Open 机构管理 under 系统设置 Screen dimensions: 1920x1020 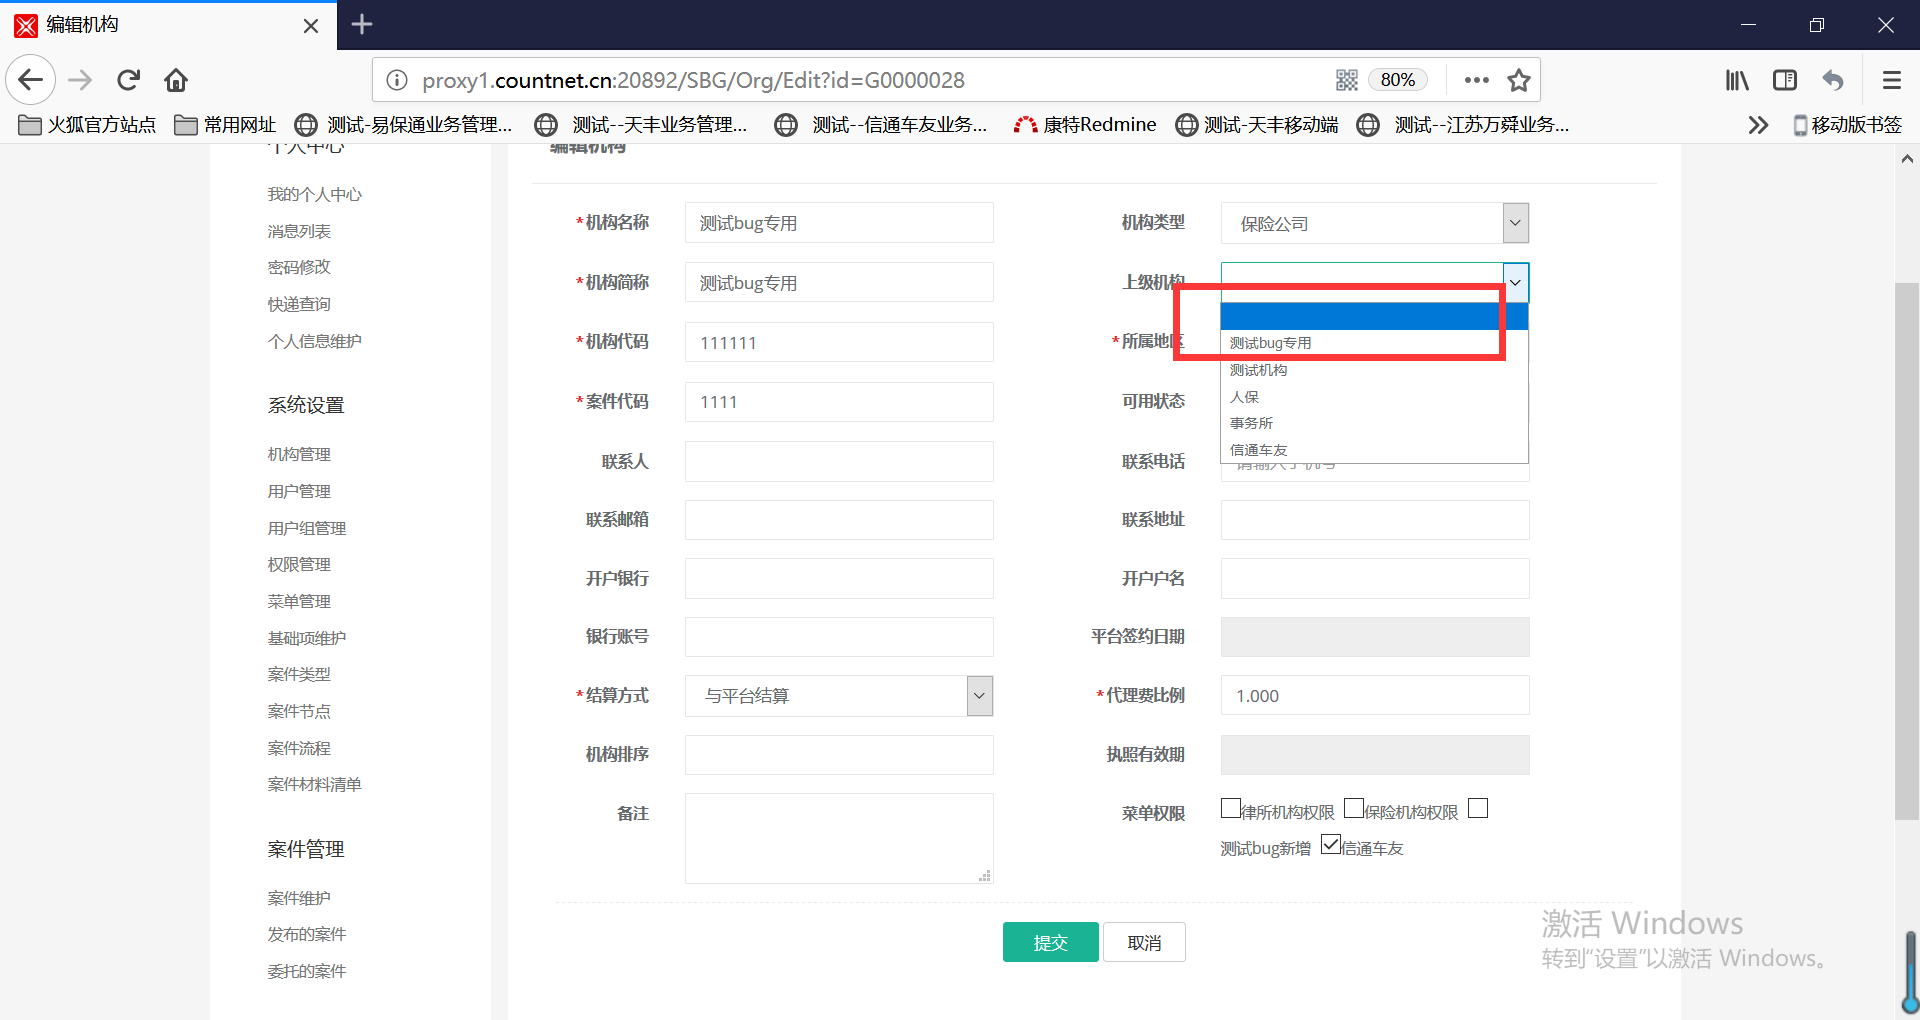299,454
